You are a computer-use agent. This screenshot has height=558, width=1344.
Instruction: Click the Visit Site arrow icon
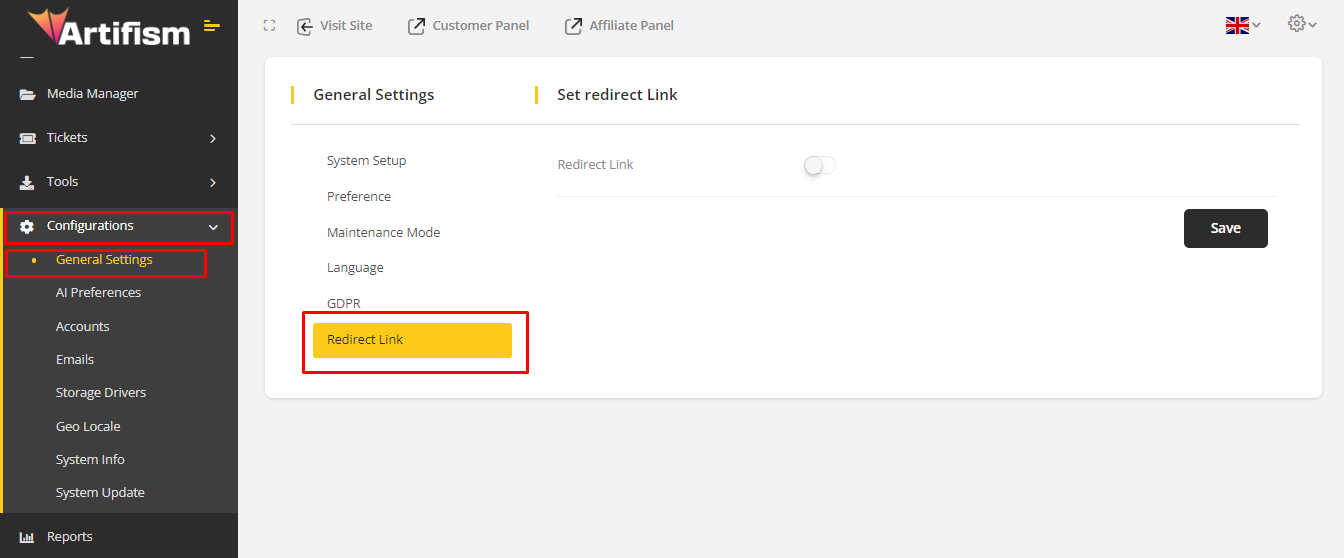(305, 26)
